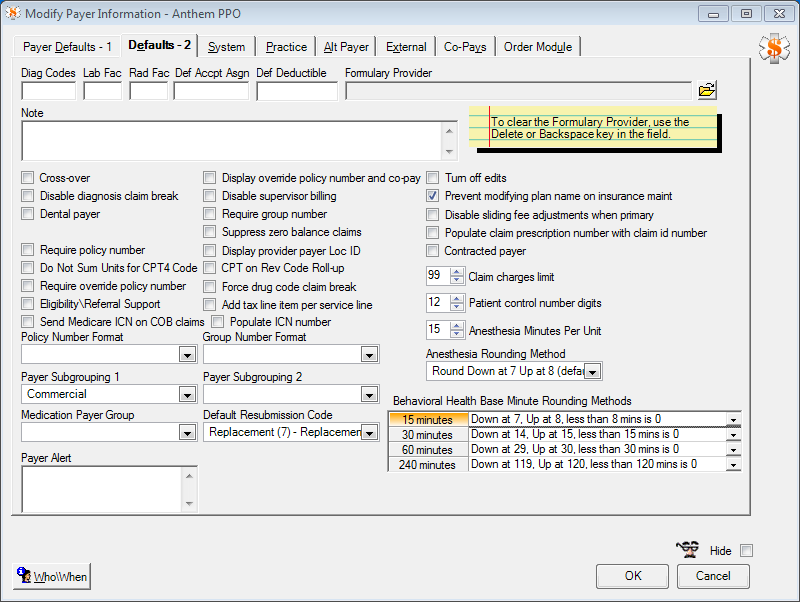The width and height of the screenshot is (800, 602).
Task: Open the 240 minutes rounding method dropdown
Action: click(733, 464)
